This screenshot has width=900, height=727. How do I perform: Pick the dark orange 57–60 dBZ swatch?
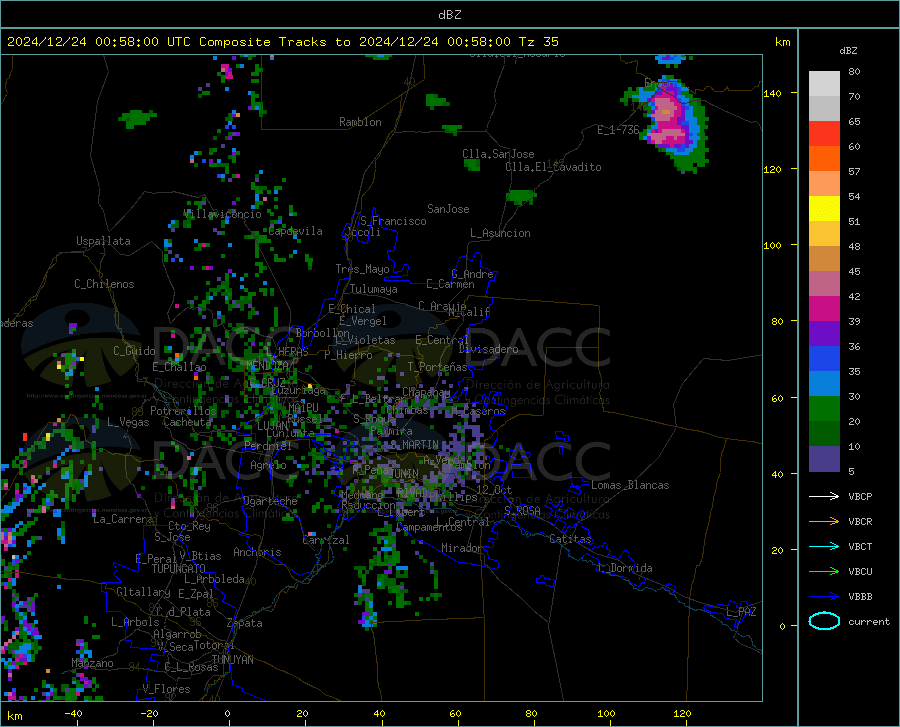click(x=824, y=159)
